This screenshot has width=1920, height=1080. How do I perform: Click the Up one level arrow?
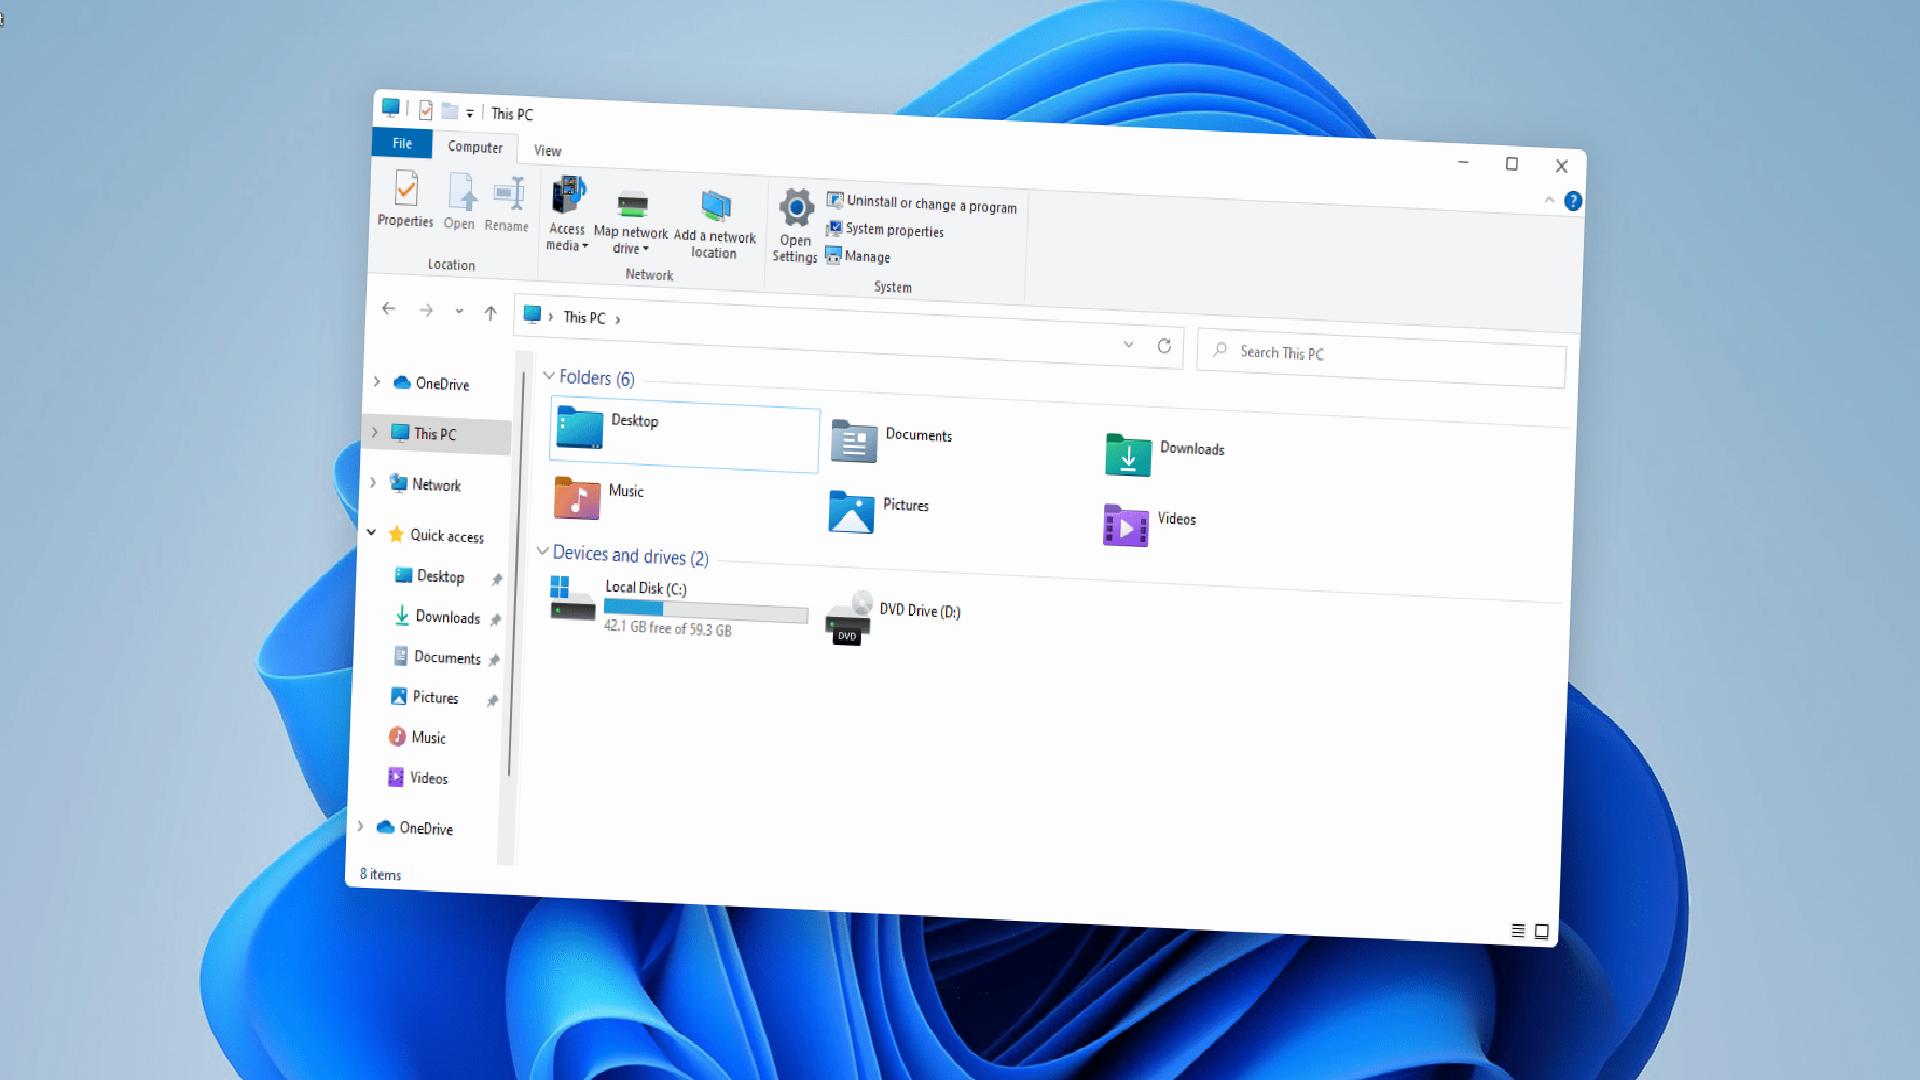490,313
